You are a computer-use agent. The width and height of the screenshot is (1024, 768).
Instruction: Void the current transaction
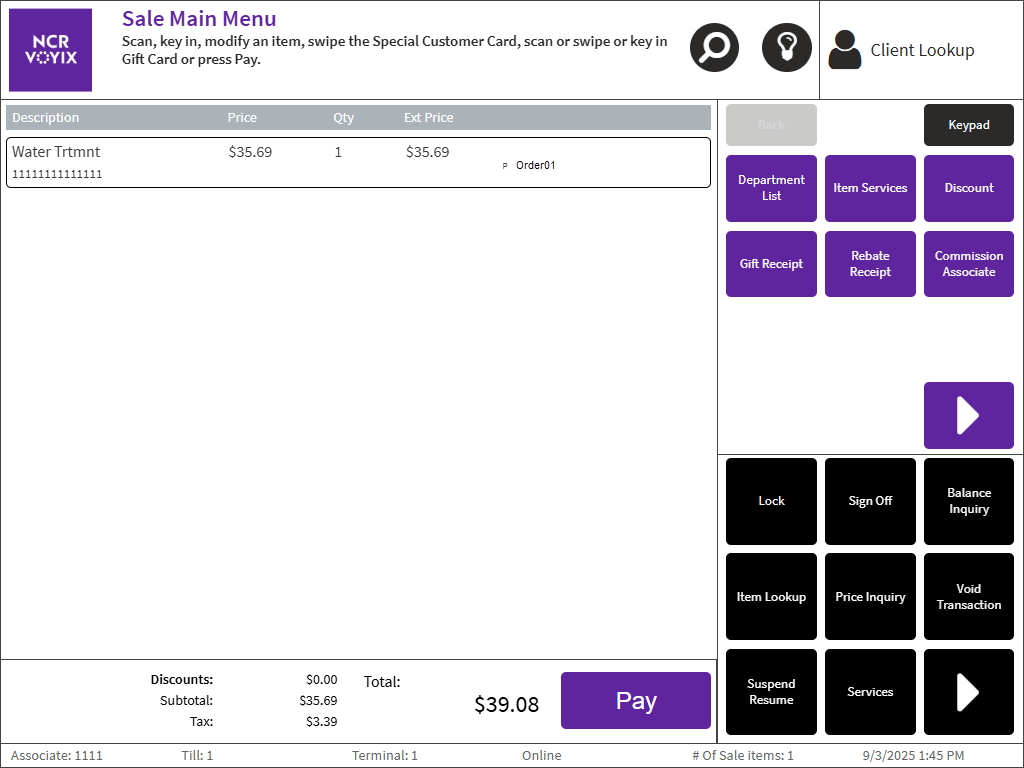pyautogui.click(x=968, y=597)
